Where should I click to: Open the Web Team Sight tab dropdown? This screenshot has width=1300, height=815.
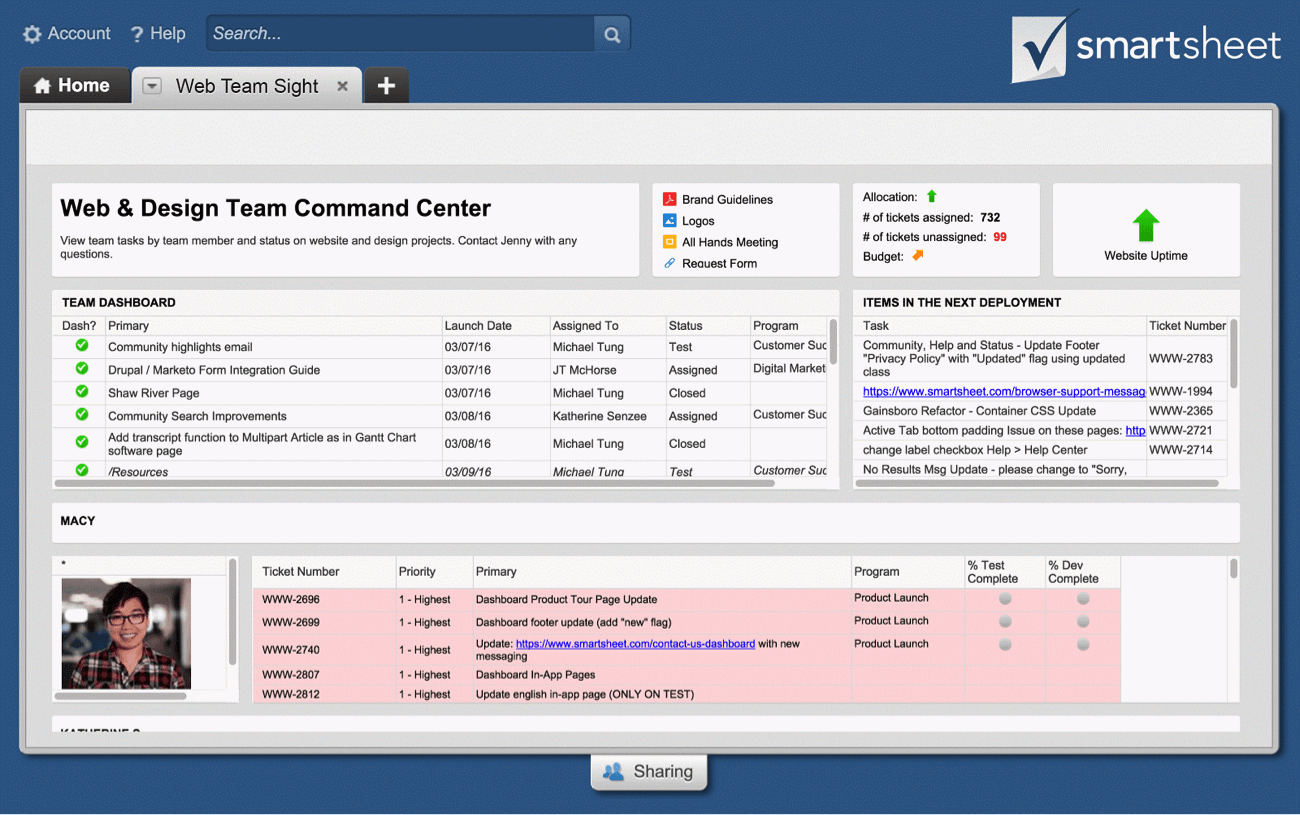pos(152,86)
